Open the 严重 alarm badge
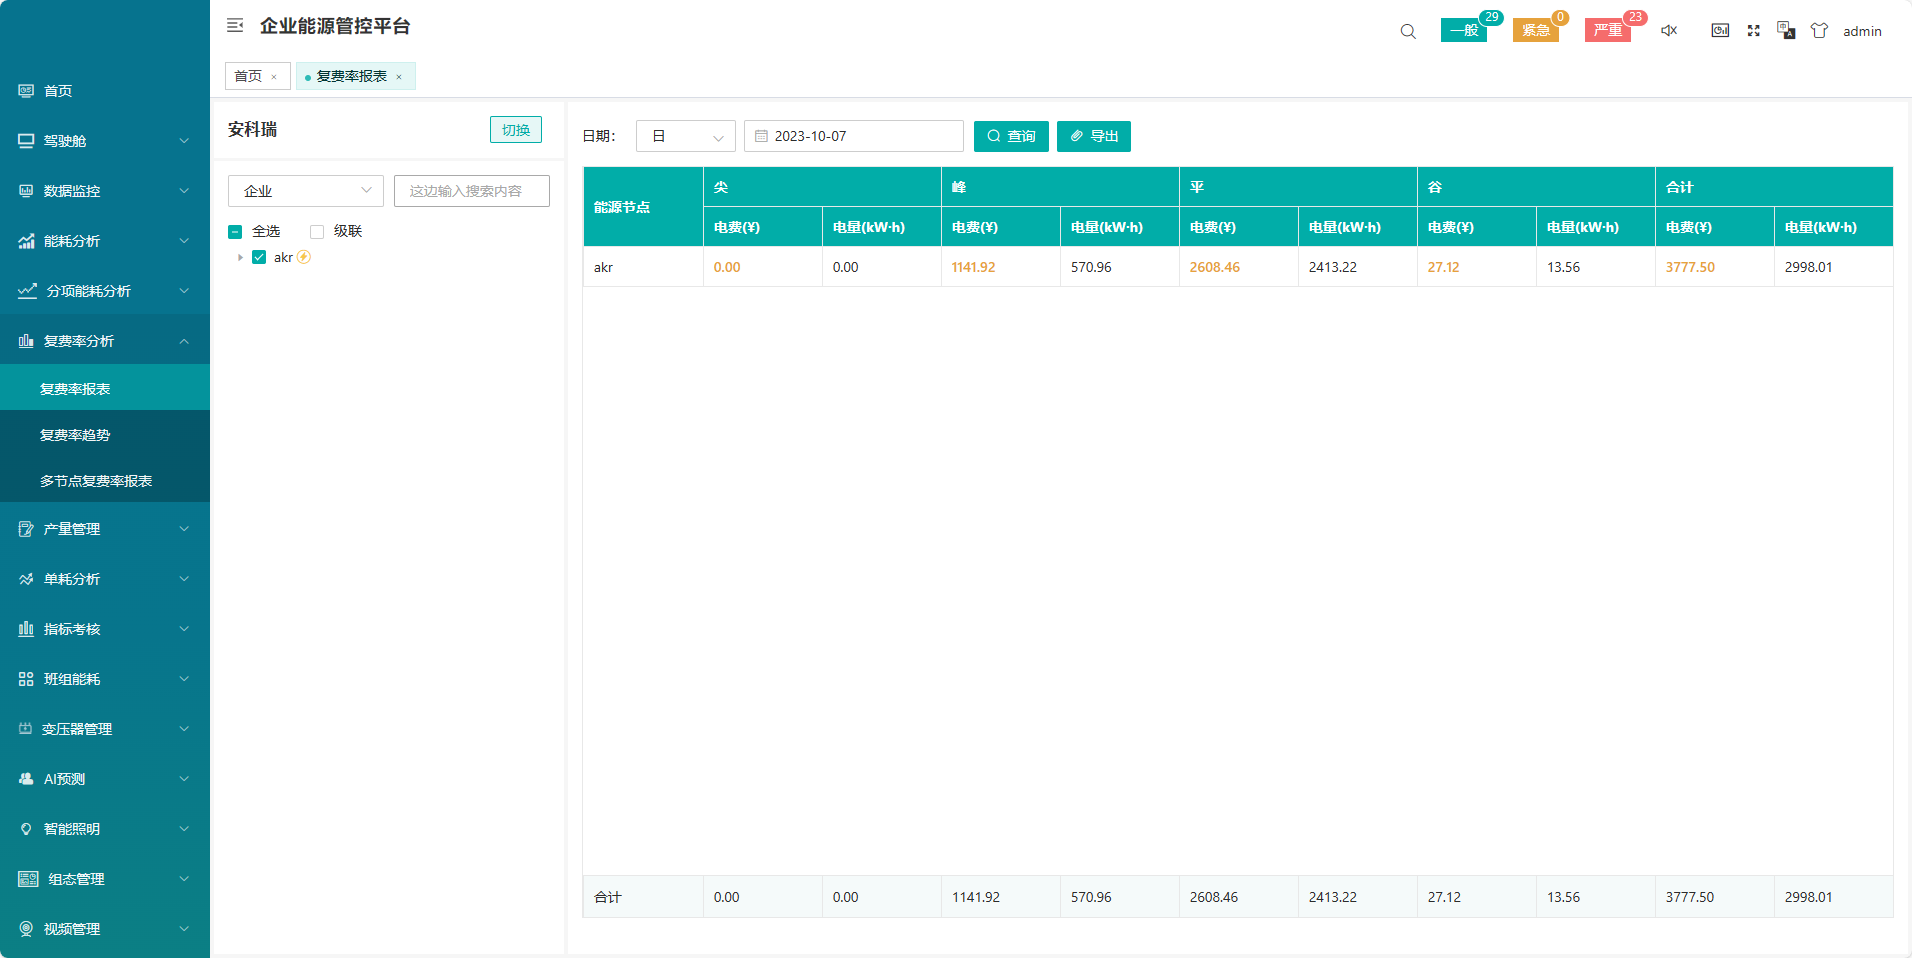The image size is (1912, 958). click(1608, 31)
